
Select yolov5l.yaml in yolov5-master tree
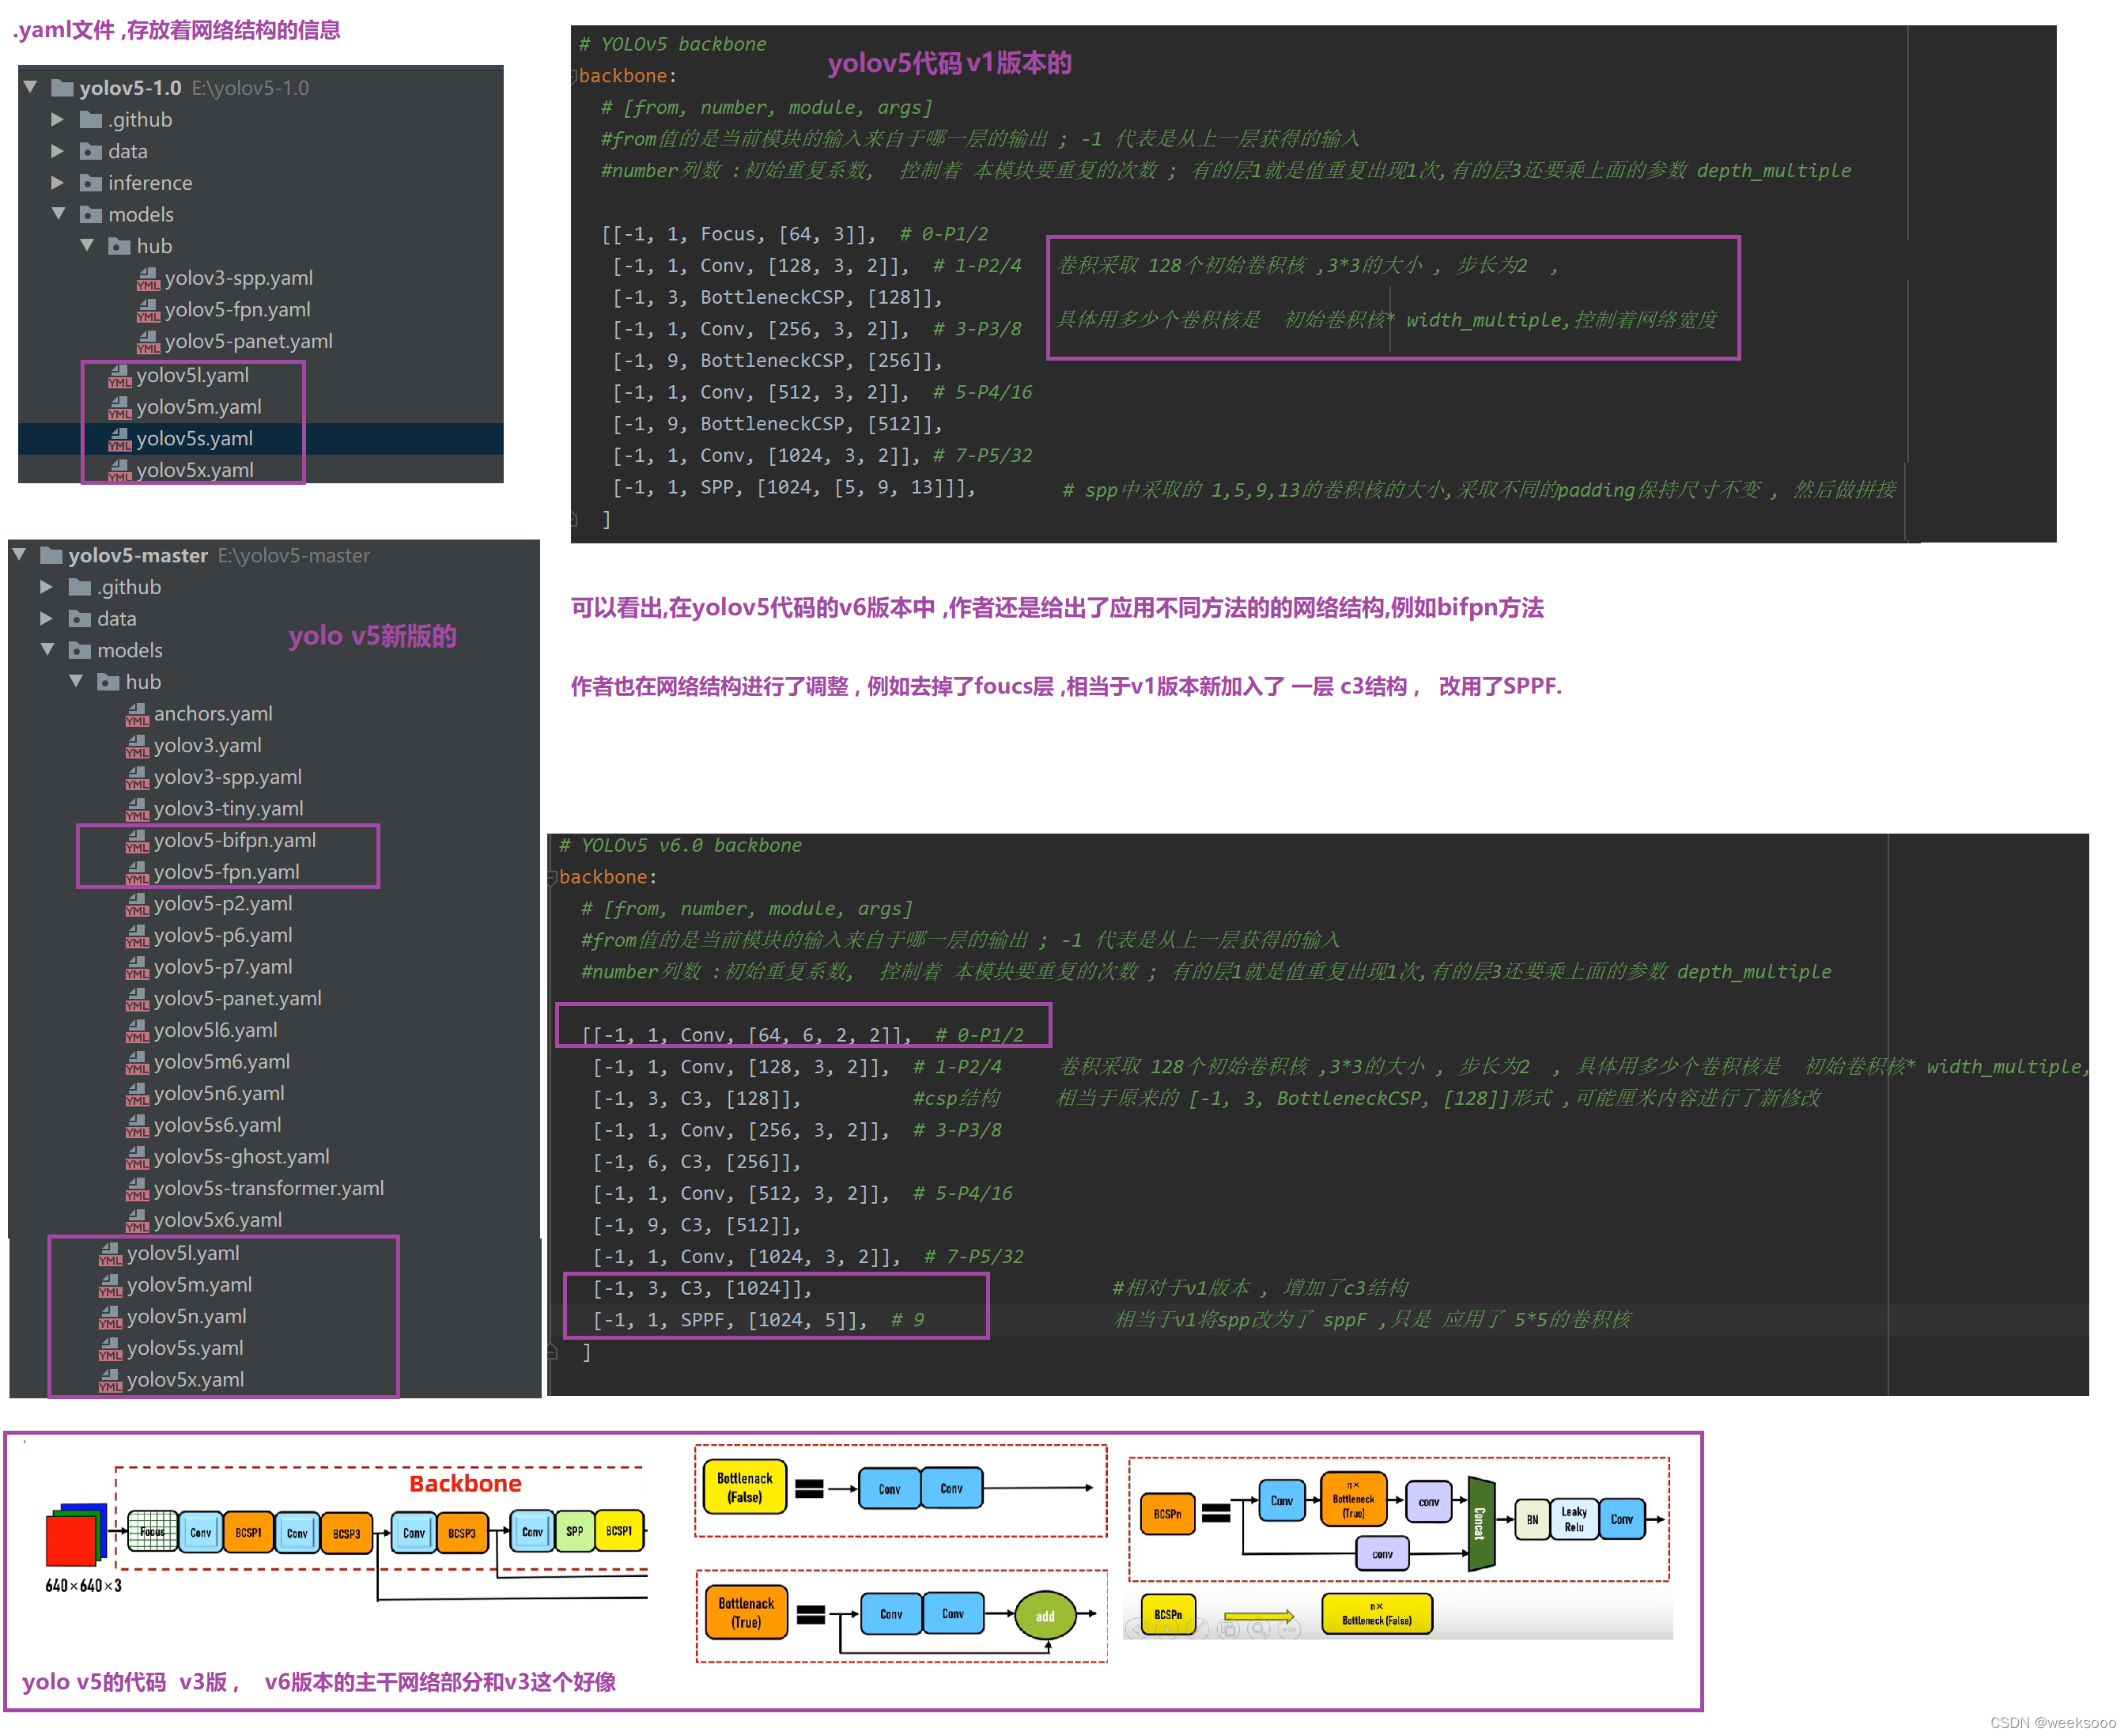coord(182,1254)
